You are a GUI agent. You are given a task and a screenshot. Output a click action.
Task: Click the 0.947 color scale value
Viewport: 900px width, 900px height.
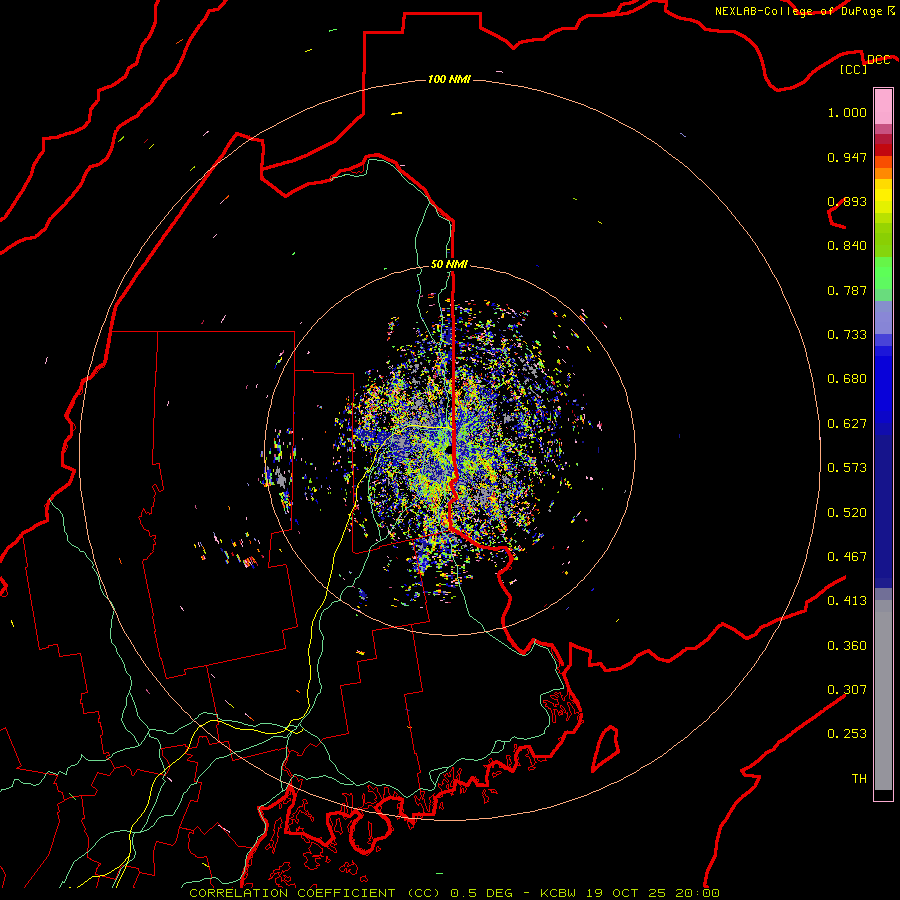tap(847, 157)
